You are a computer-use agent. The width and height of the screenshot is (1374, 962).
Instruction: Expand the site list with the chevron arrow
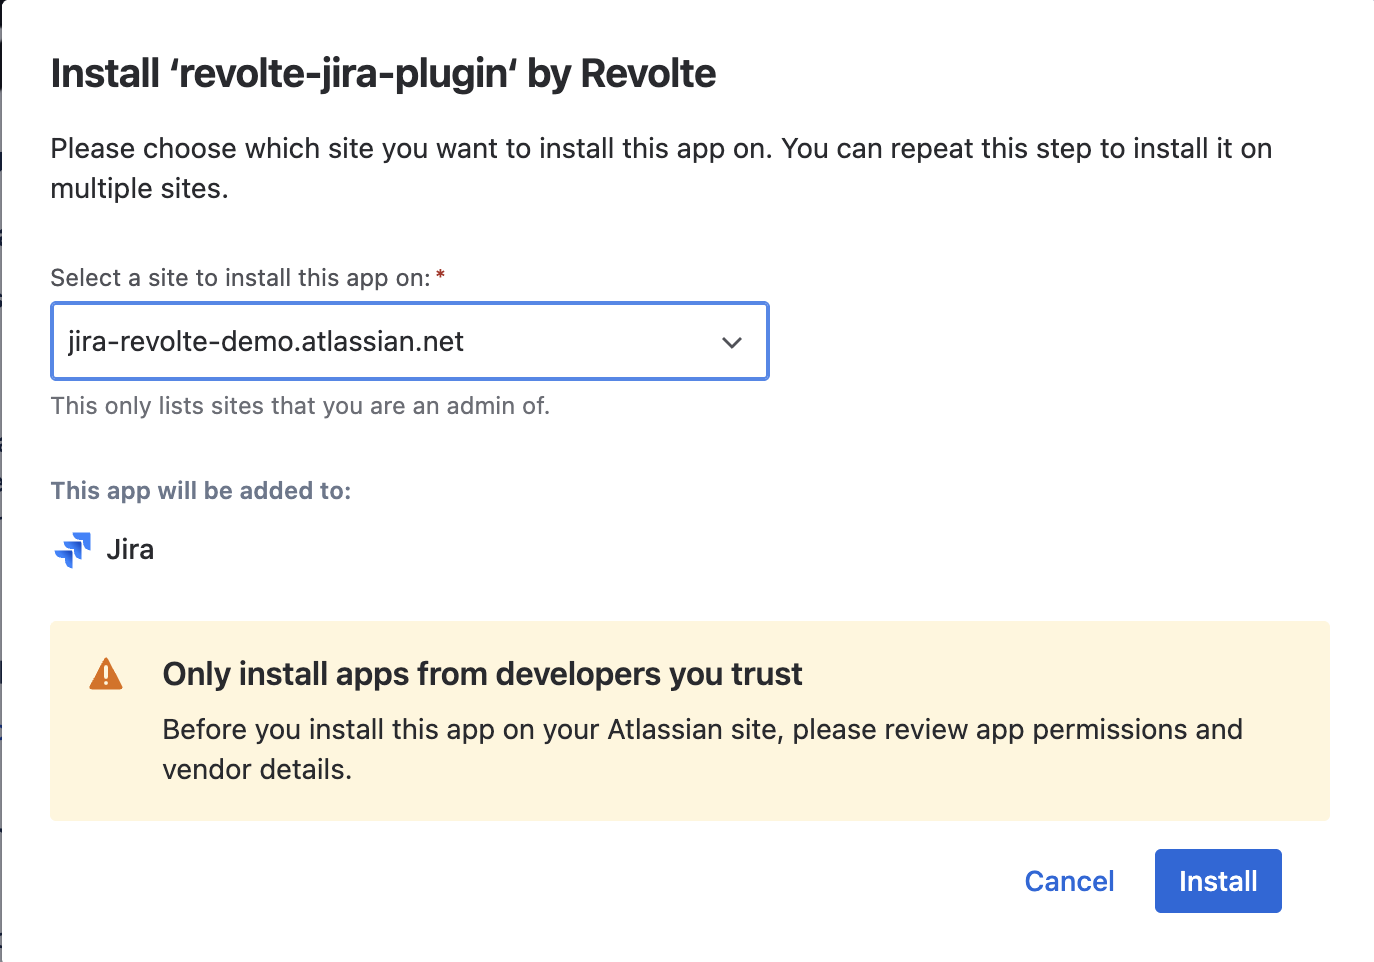point(732,342)
